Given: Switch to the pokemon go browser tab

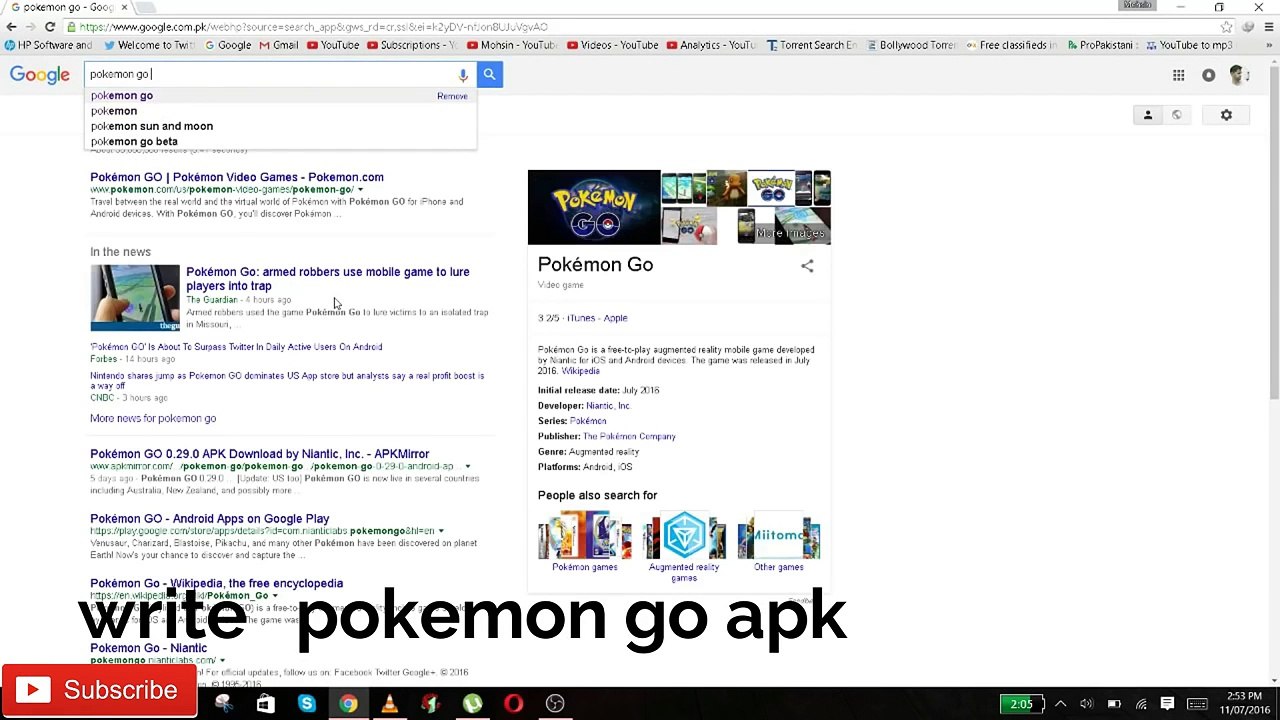Looking at the screenshot, I should [x=66, y=7].
